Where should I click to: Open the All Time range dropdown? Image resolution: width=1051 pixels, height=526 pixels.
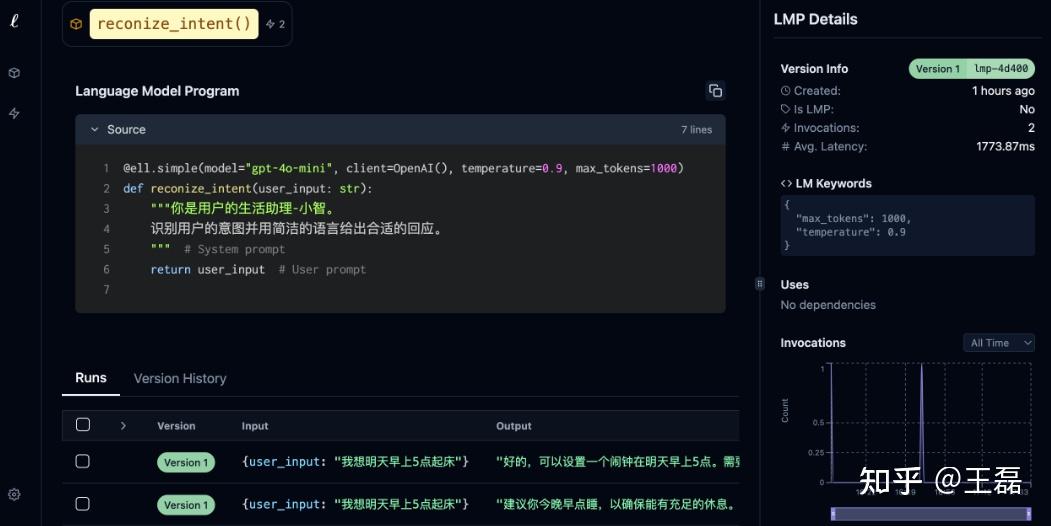[x=998, y=343]
